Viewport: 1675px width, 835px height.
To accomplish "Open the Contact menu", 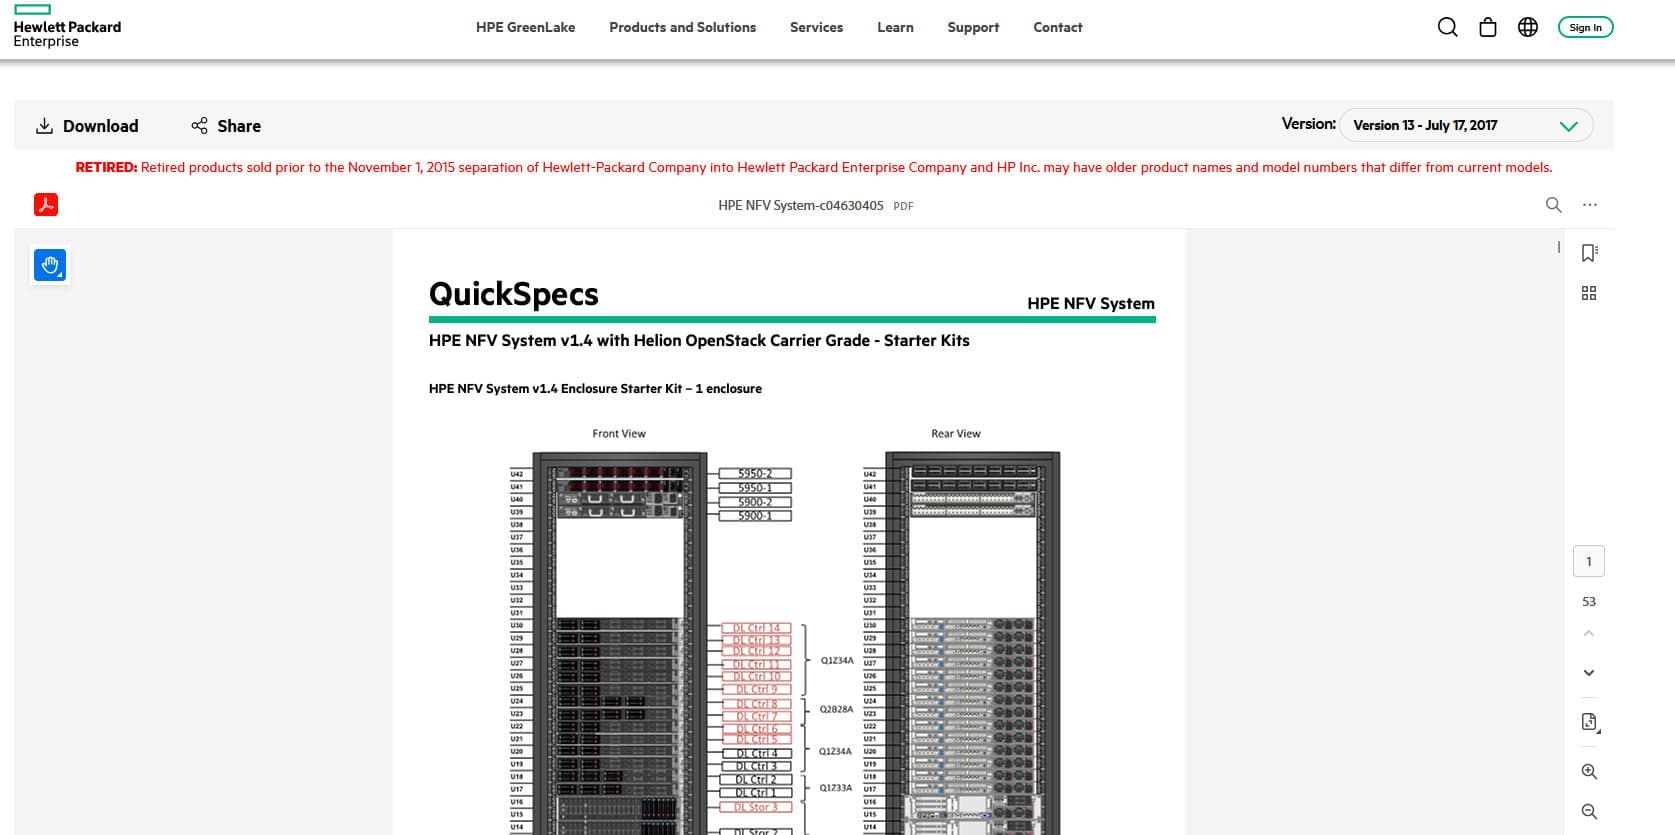I will pos(1057,27).
